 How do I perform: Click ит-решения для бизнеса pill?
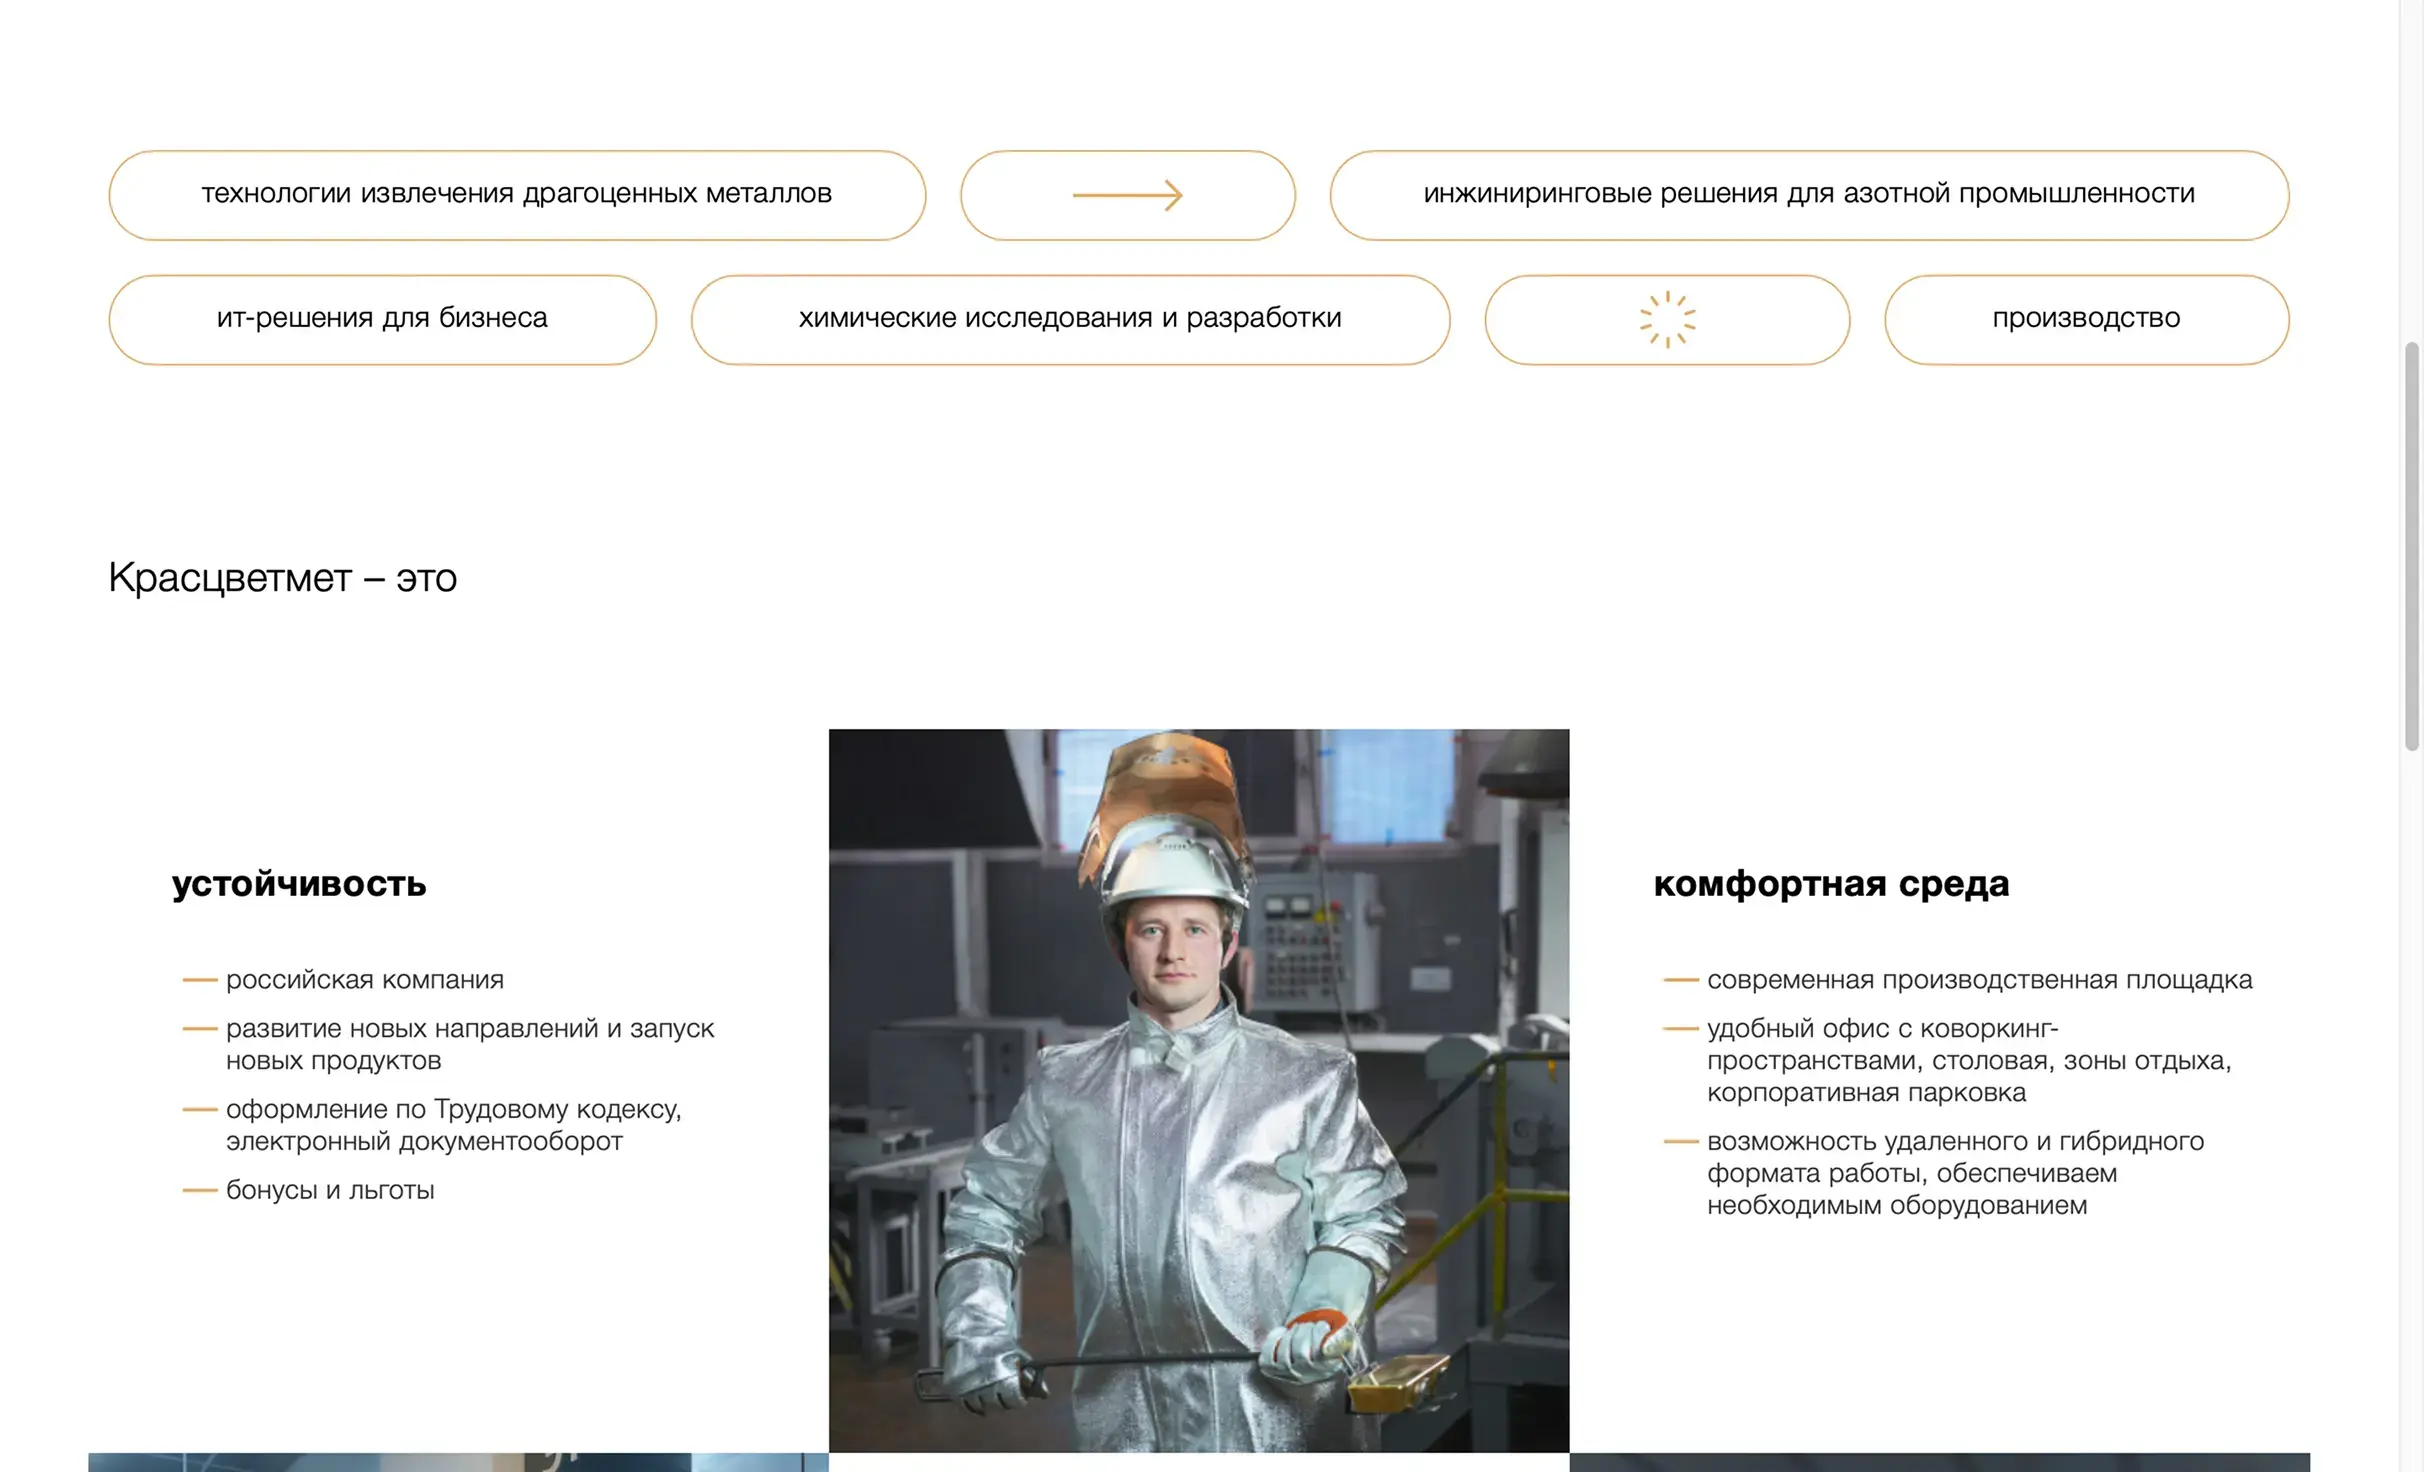[382, 320]
